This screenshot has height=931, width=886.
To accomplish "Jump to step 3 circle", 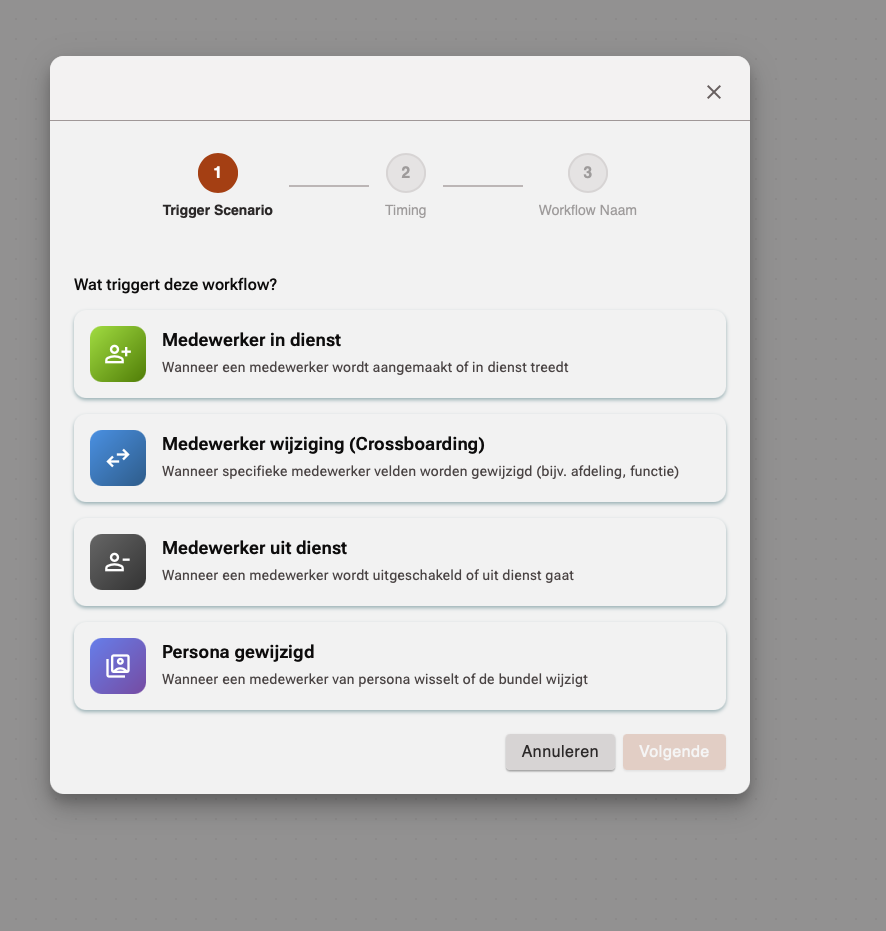I will (x=587, y=173).
